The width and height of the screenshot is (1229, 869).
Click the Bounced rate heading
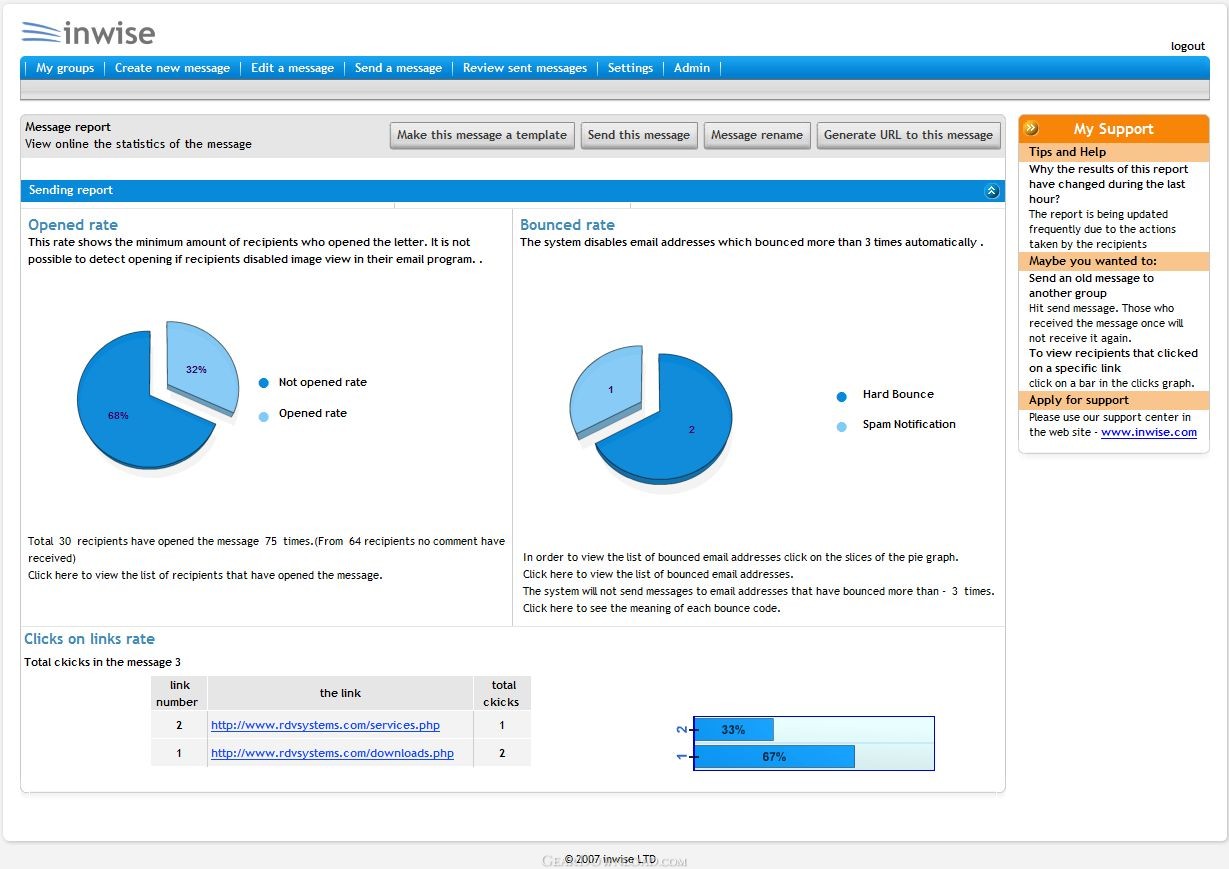pyautogui.click(x=567, y=225)
